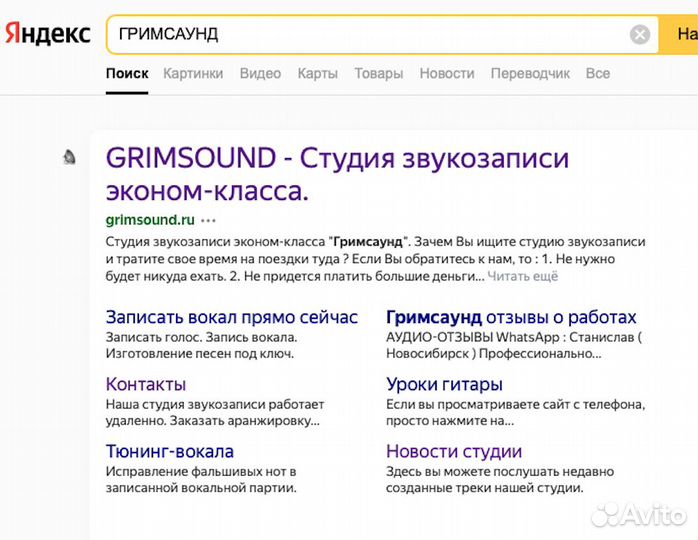Open the three-dot menu next to grimsound.ru
Image resolution: width=698 pixels, height=540 pixels.
[x=208, y=220]
